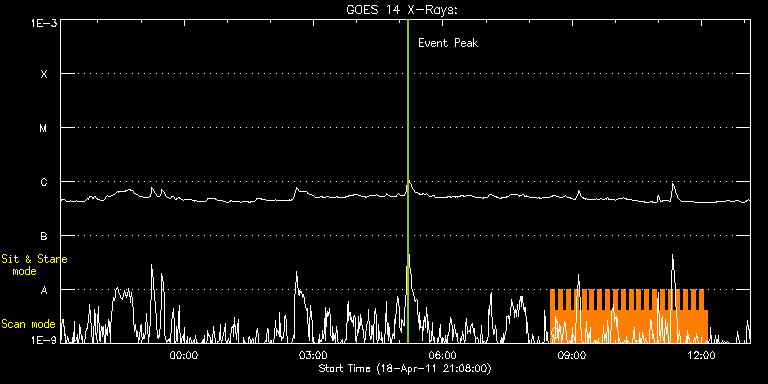Viewport: 768px width, 384px height.
Task: Click the GOES 14 X-Rays title
Action: coord(402,10)
